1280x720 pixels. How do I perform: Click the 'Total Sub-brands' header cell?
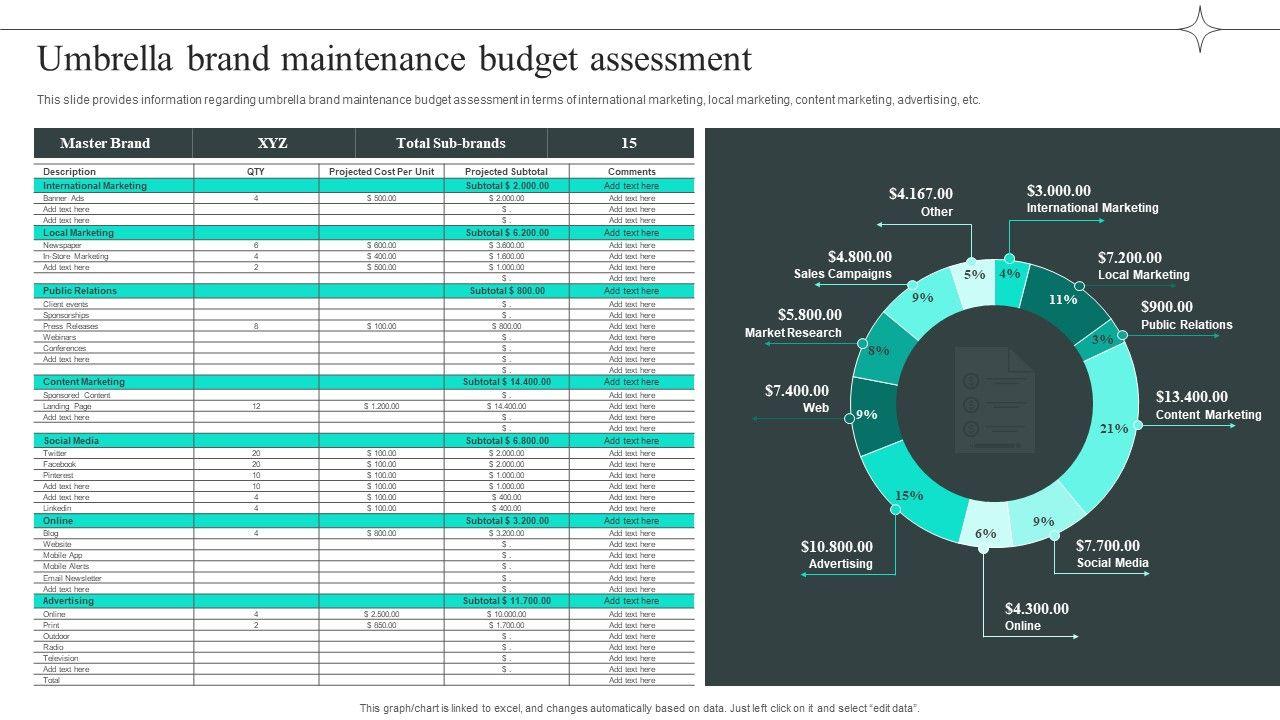pyautogui.click(x=451, y=143)
